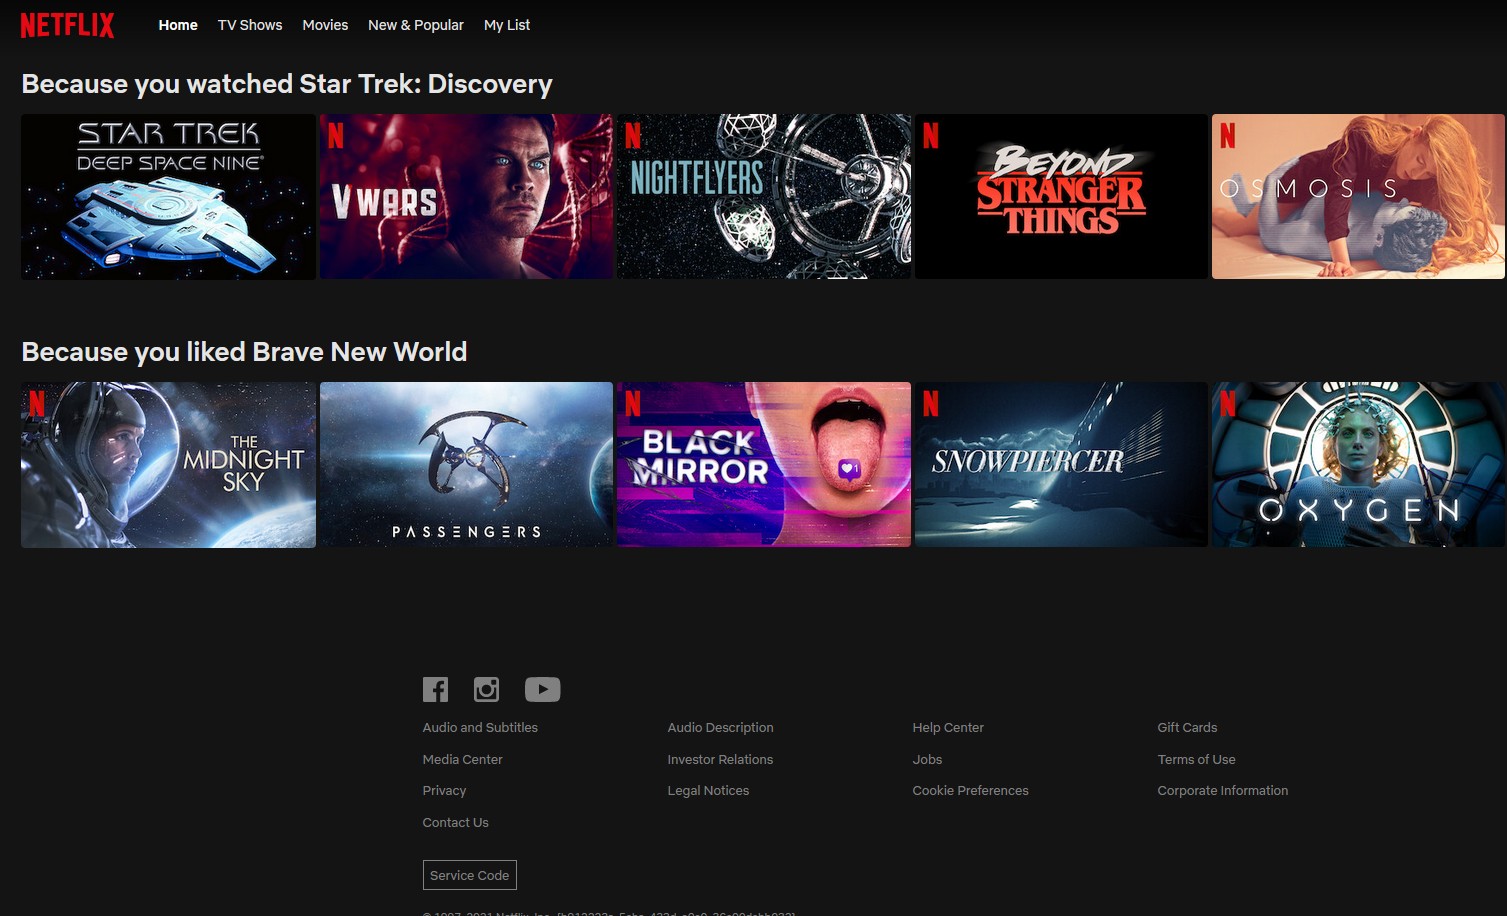1507x916 pixels.
Task: Click the Netflix logo
Action: point(67,25)
